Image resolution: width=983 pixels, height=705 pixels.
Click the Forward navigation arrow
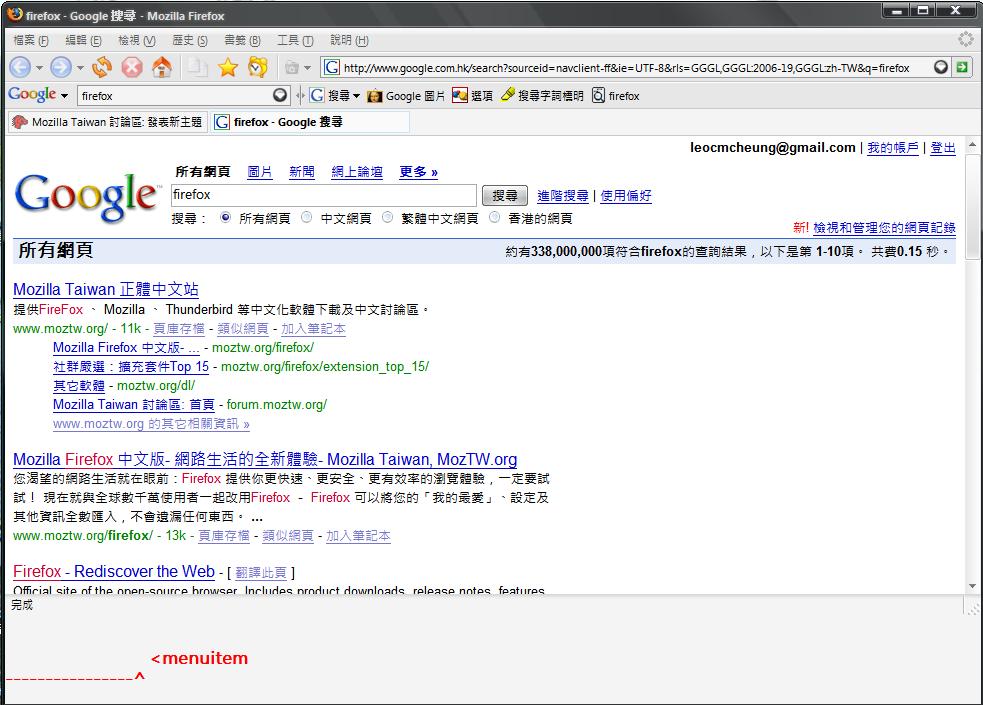pos(61,67)
